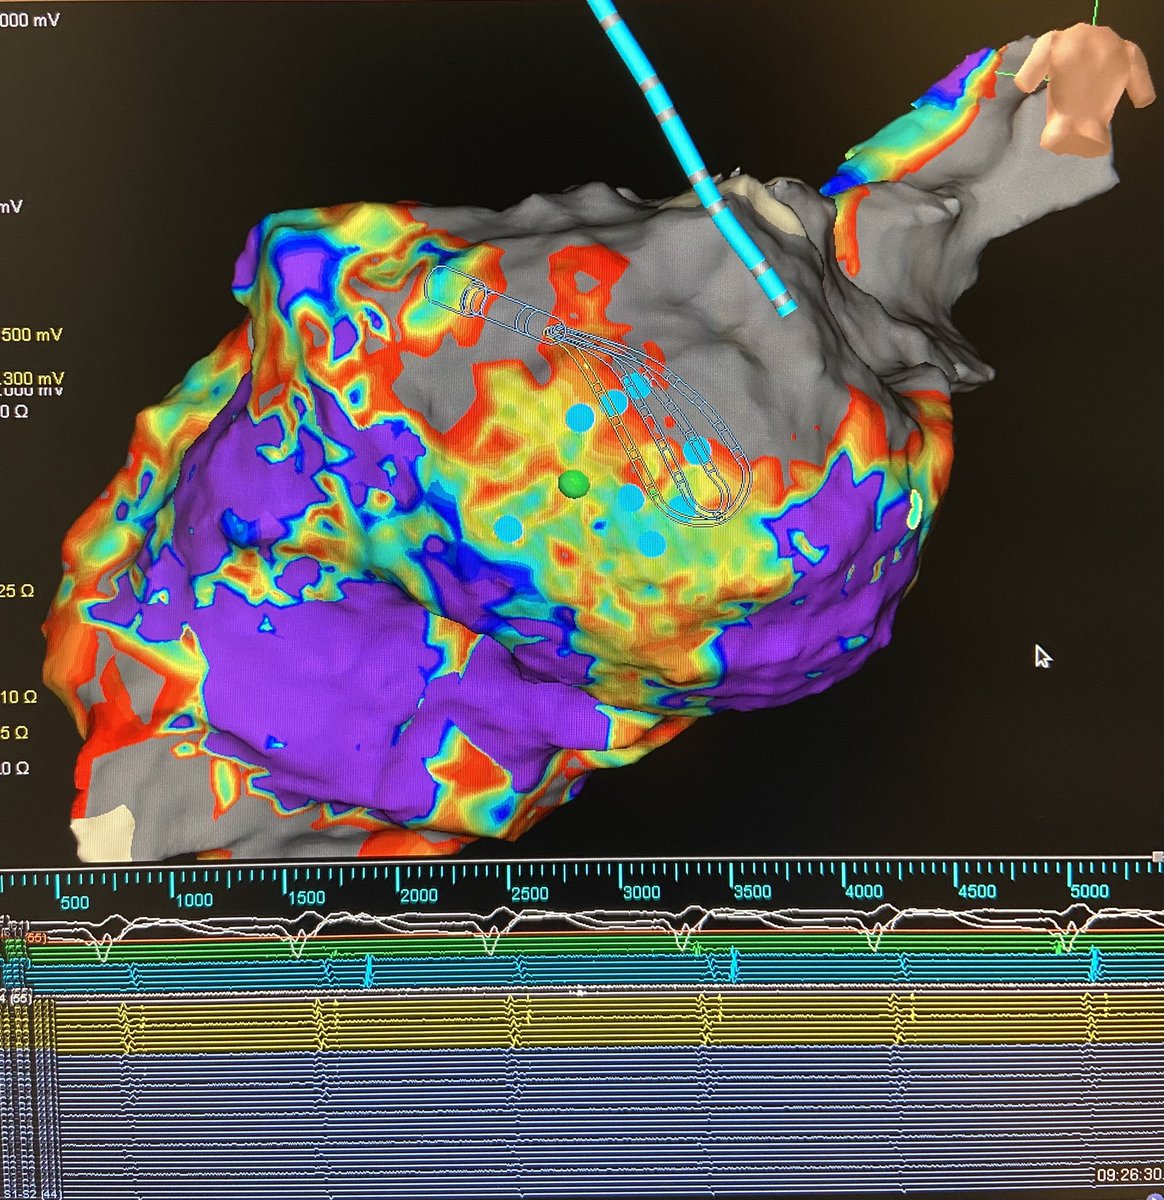Click the white-outlined marker at map's right edge

pyautogui.click(x=913, y=509)
